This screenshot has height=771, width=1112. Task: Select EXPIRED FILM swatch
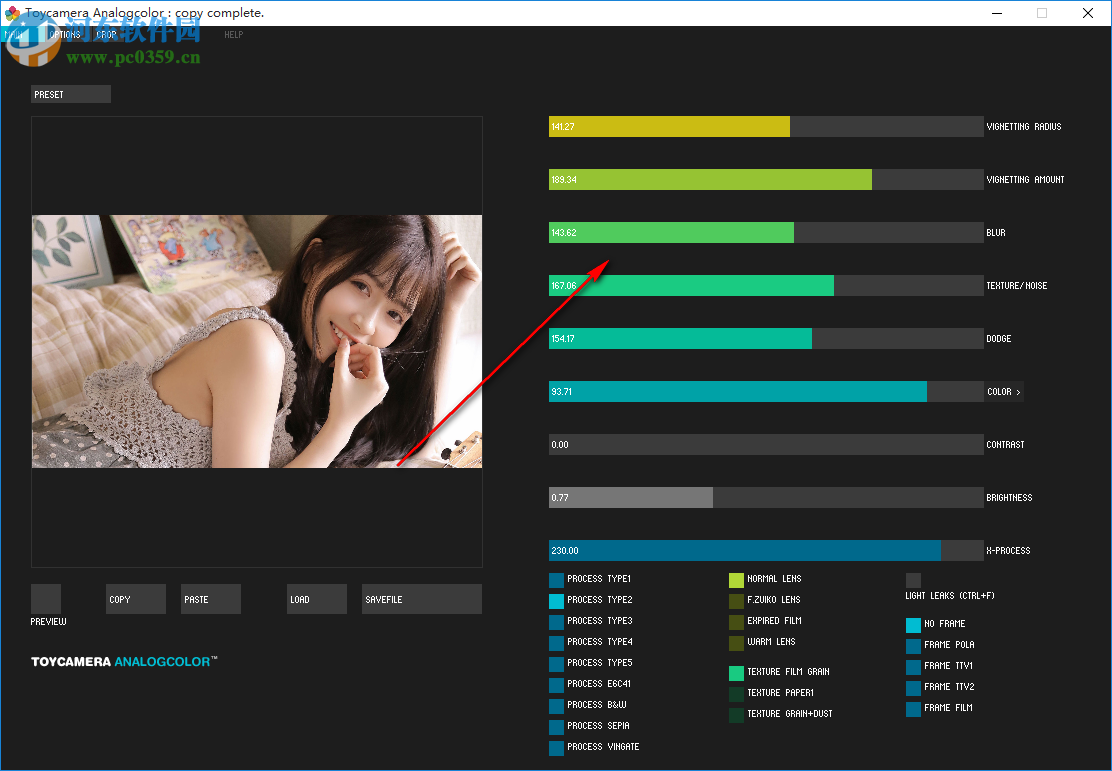tap(737, 622)
